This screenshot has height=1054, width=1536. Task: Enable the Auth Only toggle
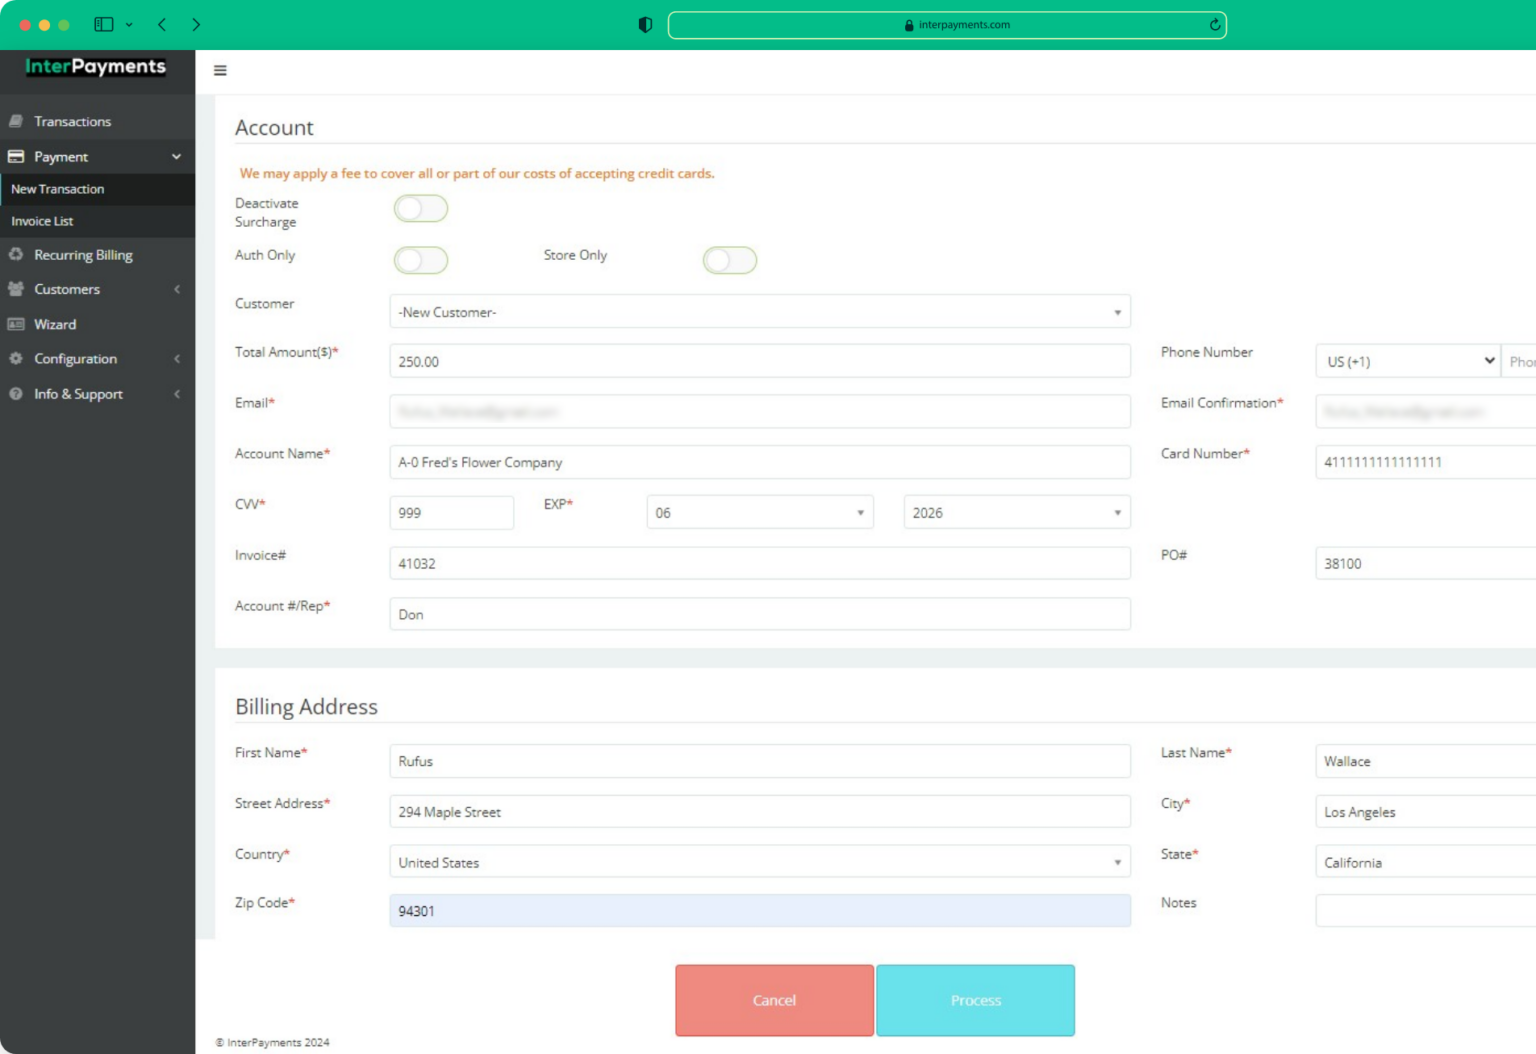click(x=421, y=260)
